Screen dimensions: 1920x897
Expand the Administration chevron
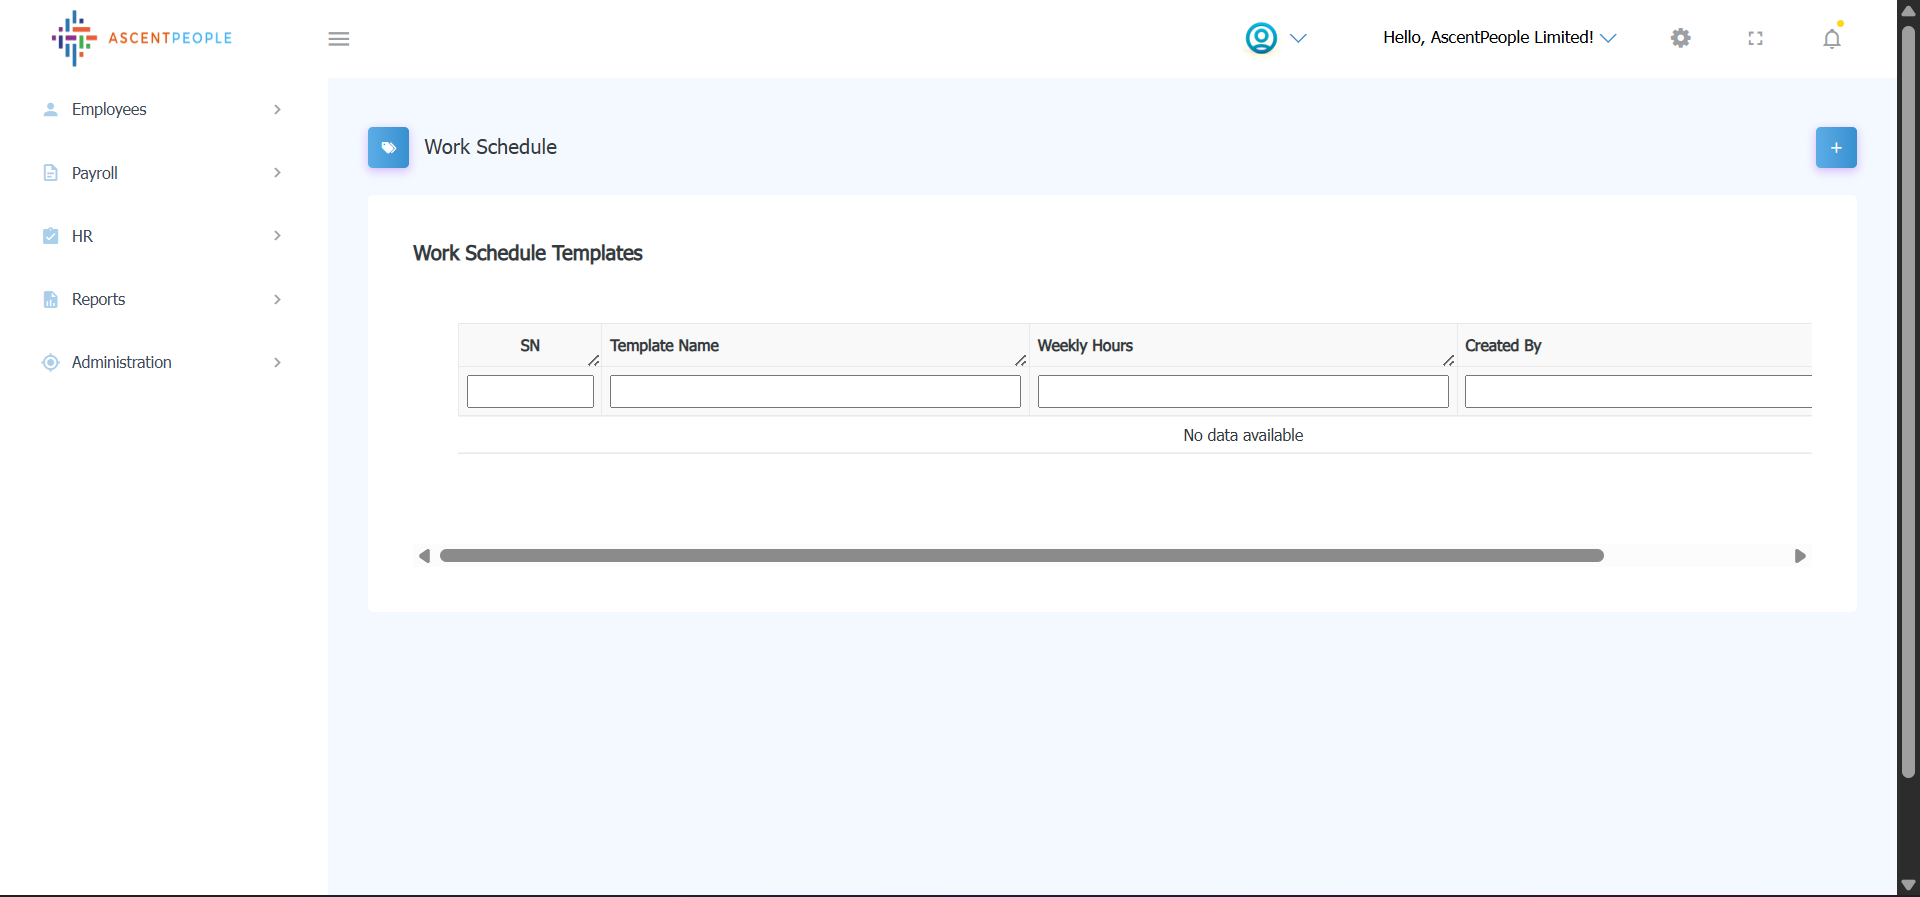coord(277,362)
